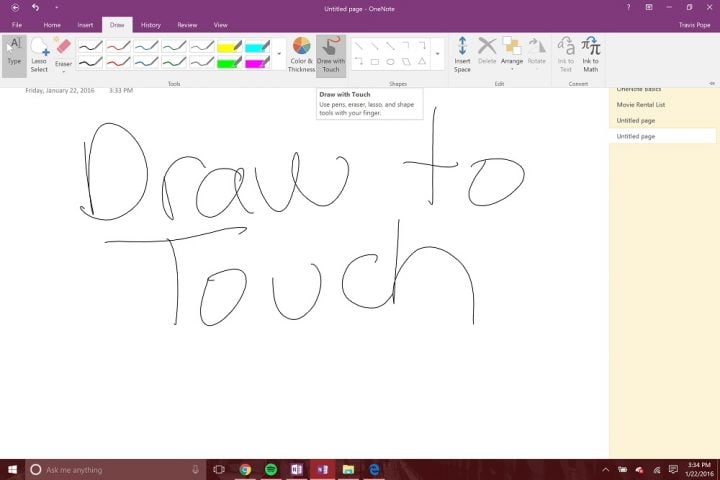Choose the cyan highlighter
The image size is (720, 480).
click(x=258, y=46)
